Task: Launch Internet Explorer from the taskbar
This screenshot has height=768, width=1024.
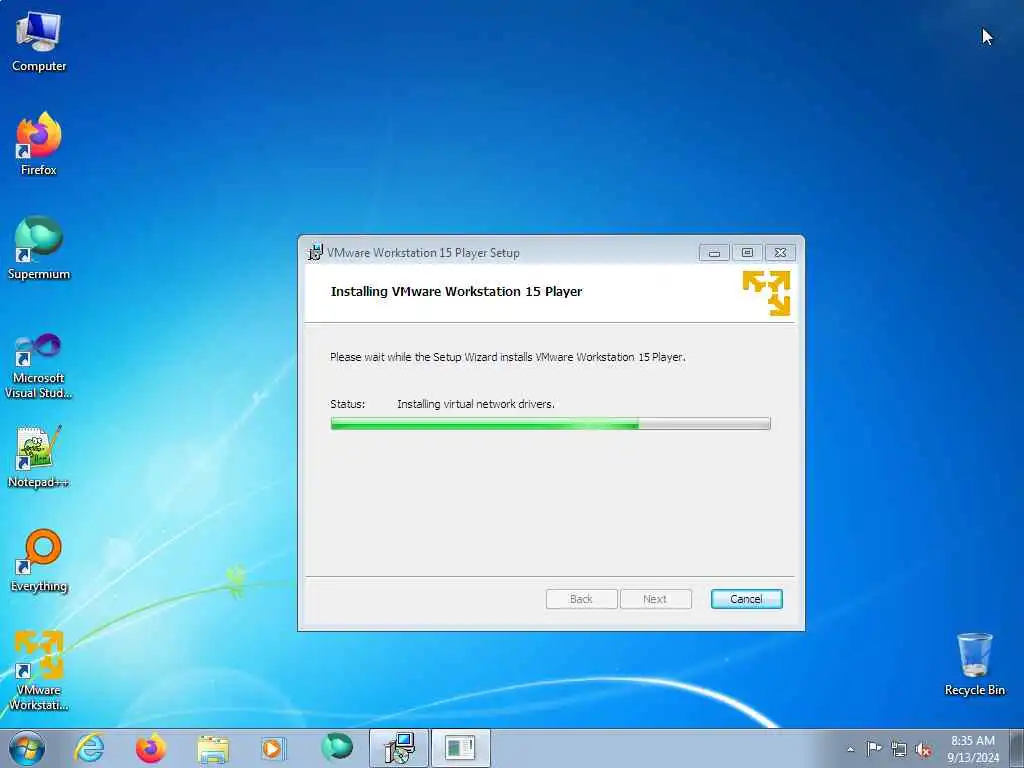Action: click(89, 748)
